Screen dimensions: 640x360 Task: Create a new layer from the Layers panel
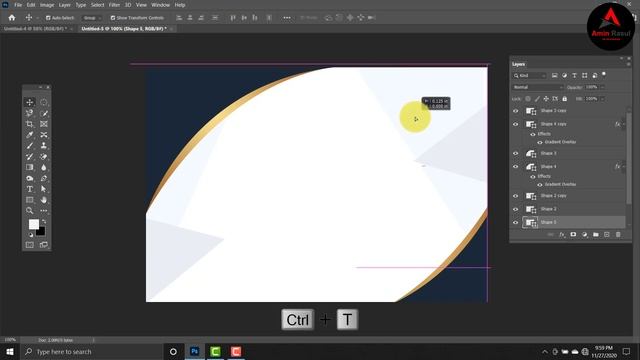[x=607, y=235]
